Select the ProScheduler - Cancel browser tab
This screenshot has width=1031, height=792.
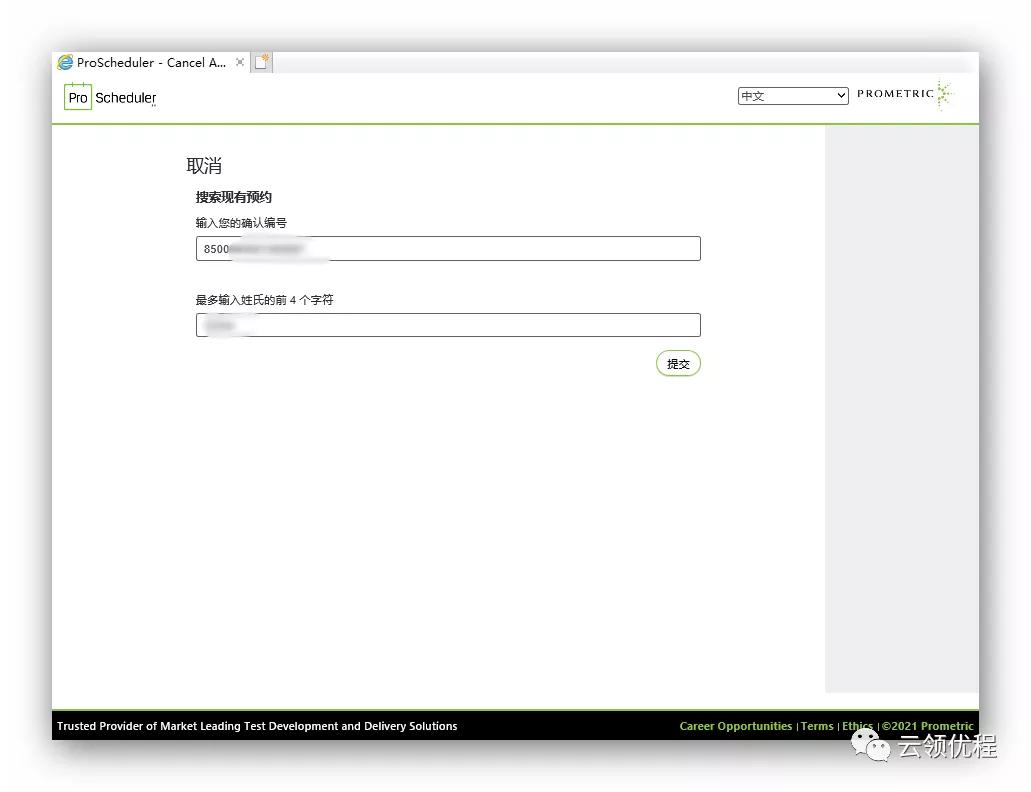point(151,62)
